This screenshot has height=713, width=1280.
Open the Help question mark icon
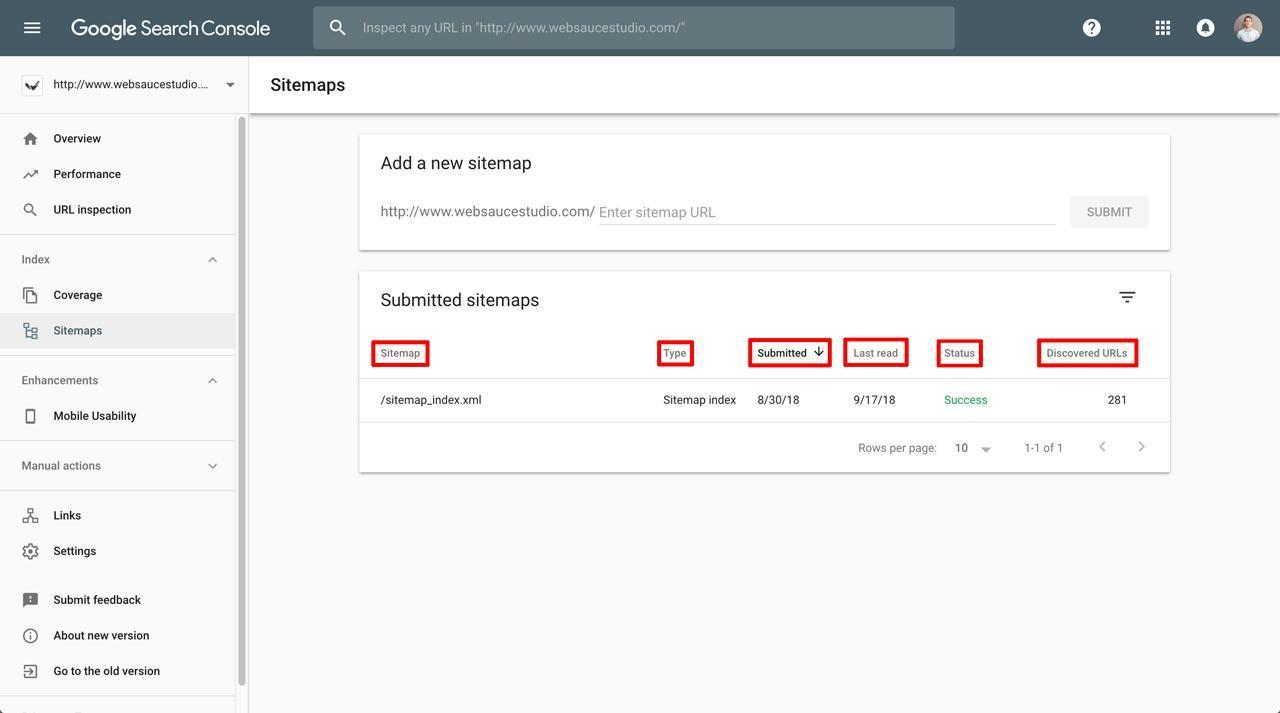tap(1092, 28)
